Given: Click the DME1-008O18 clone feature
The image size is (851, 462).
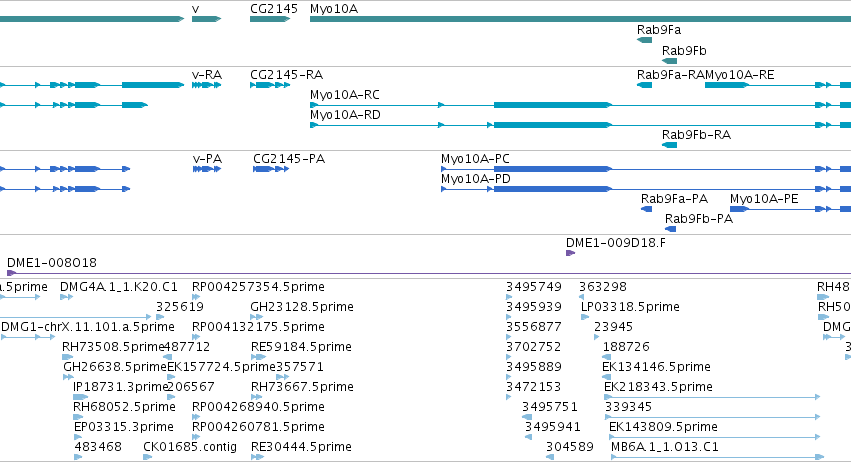Looking at the screenshot, I should (429, 273).
